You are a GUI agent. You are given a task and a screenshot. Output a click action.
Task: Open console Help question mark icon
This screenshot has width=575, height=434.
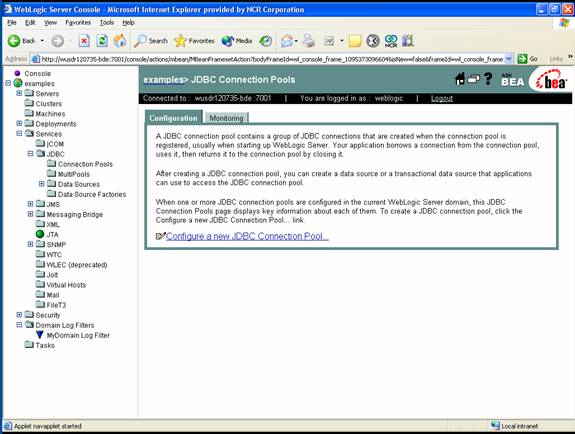click(488, 79)
